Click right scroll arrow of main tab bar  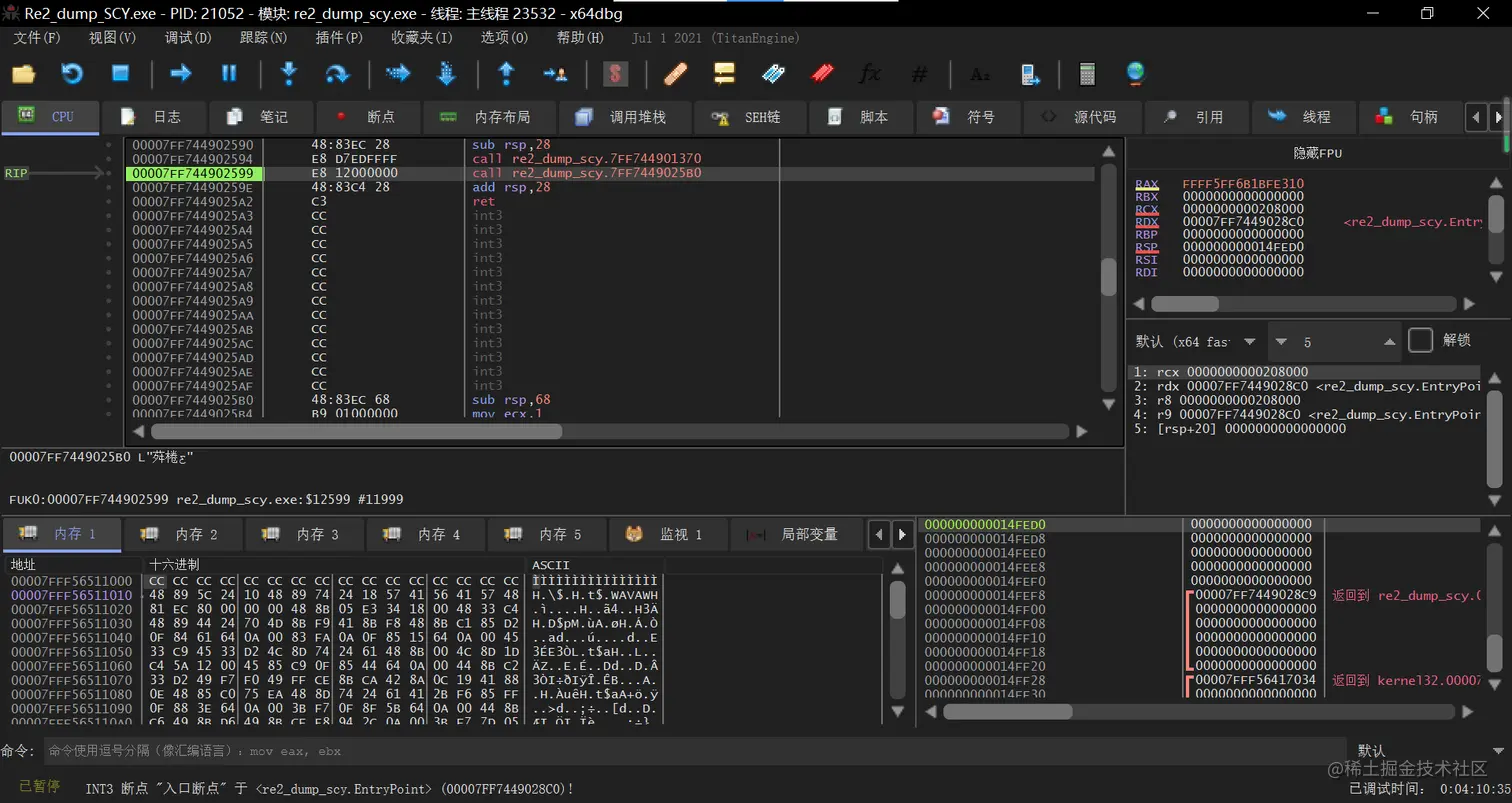[1497, 117]
